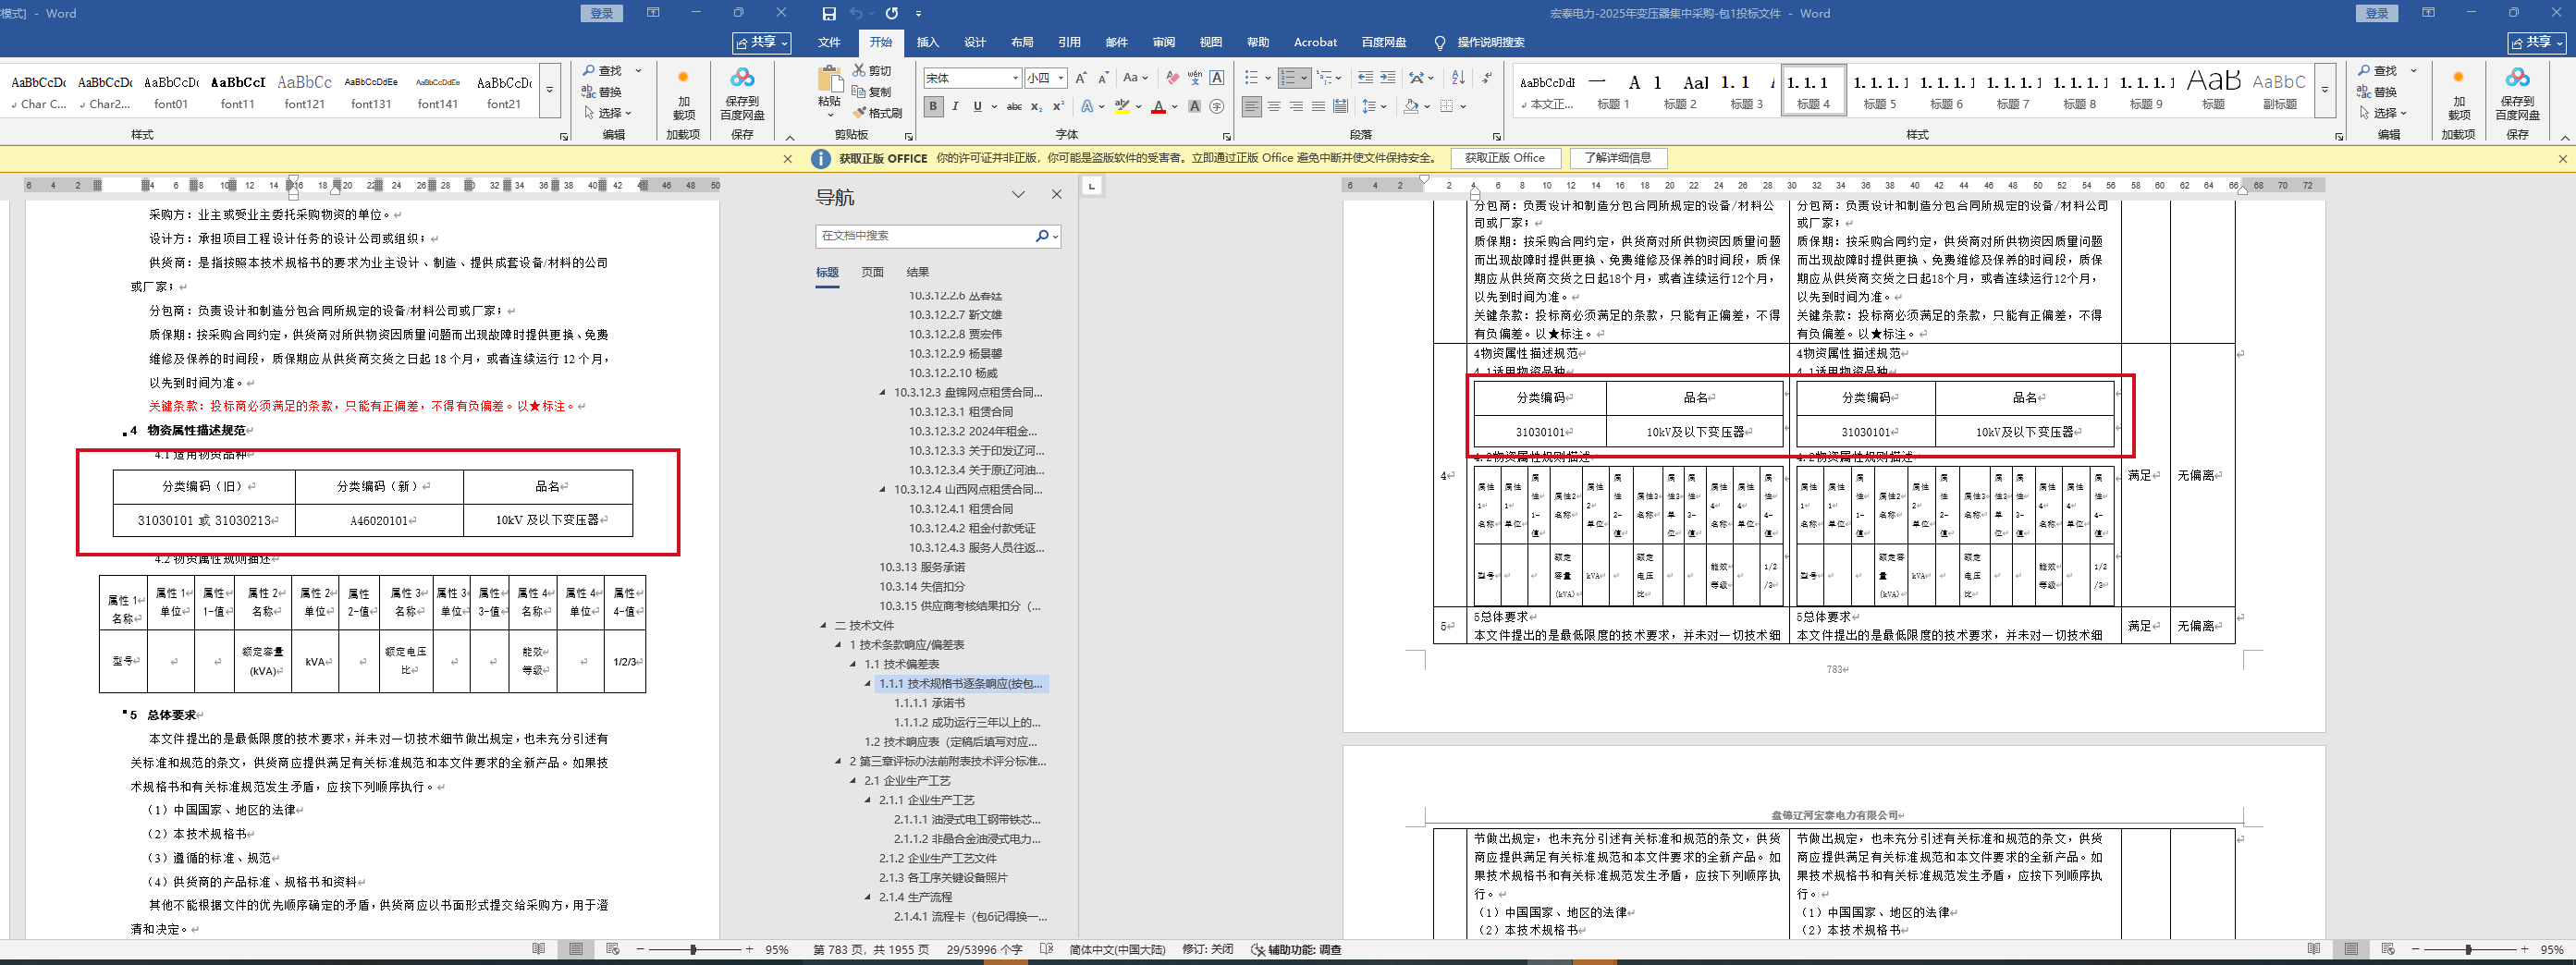Increase font size with the grow font icon
2576x965 pixels.
(1080, 78)
